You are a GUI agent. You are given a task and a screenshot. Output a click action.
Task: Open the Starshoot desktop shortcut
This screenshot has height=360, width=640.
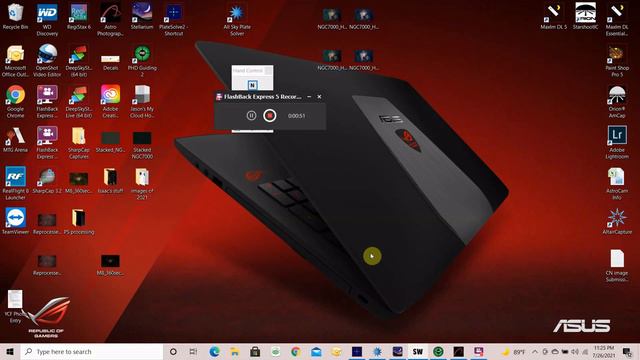[x=585, y=16]
